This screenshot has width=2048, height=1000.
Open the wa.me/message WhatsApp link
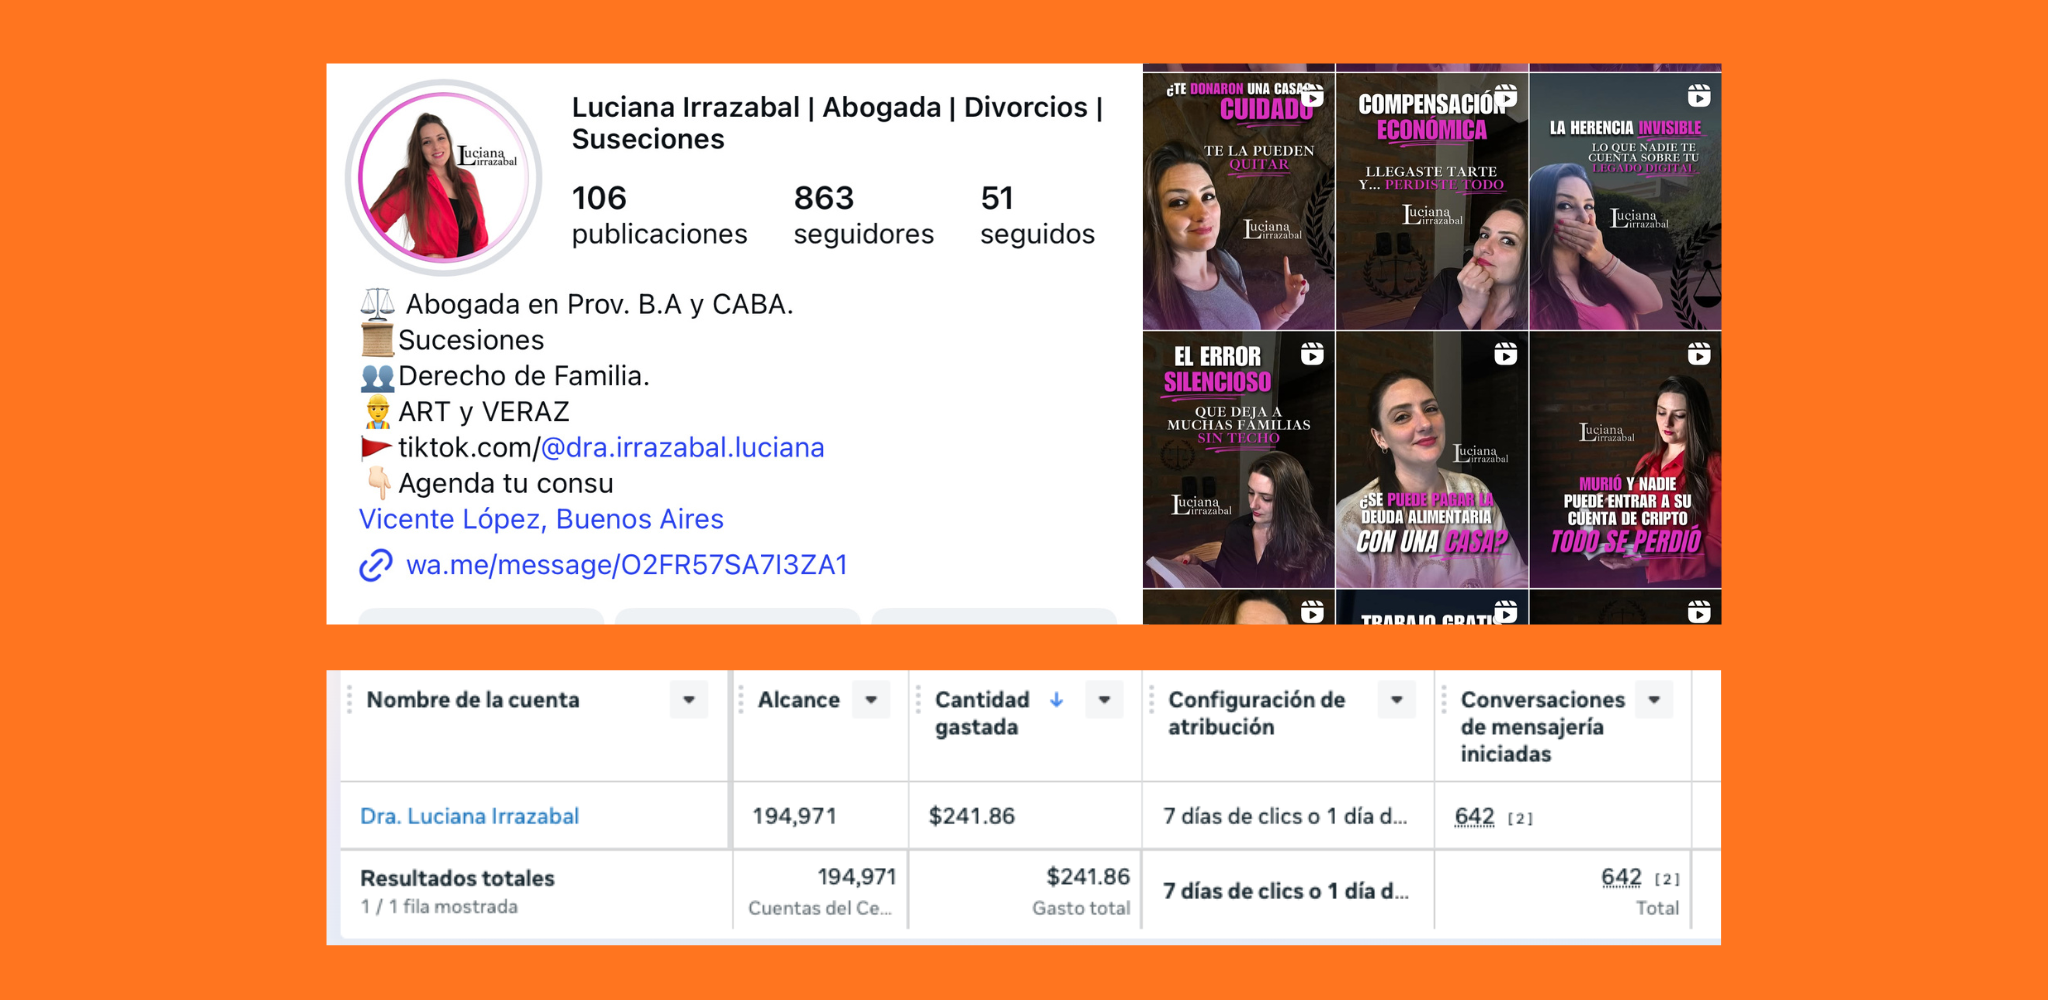pyautogui.click(x=626, y=565)
